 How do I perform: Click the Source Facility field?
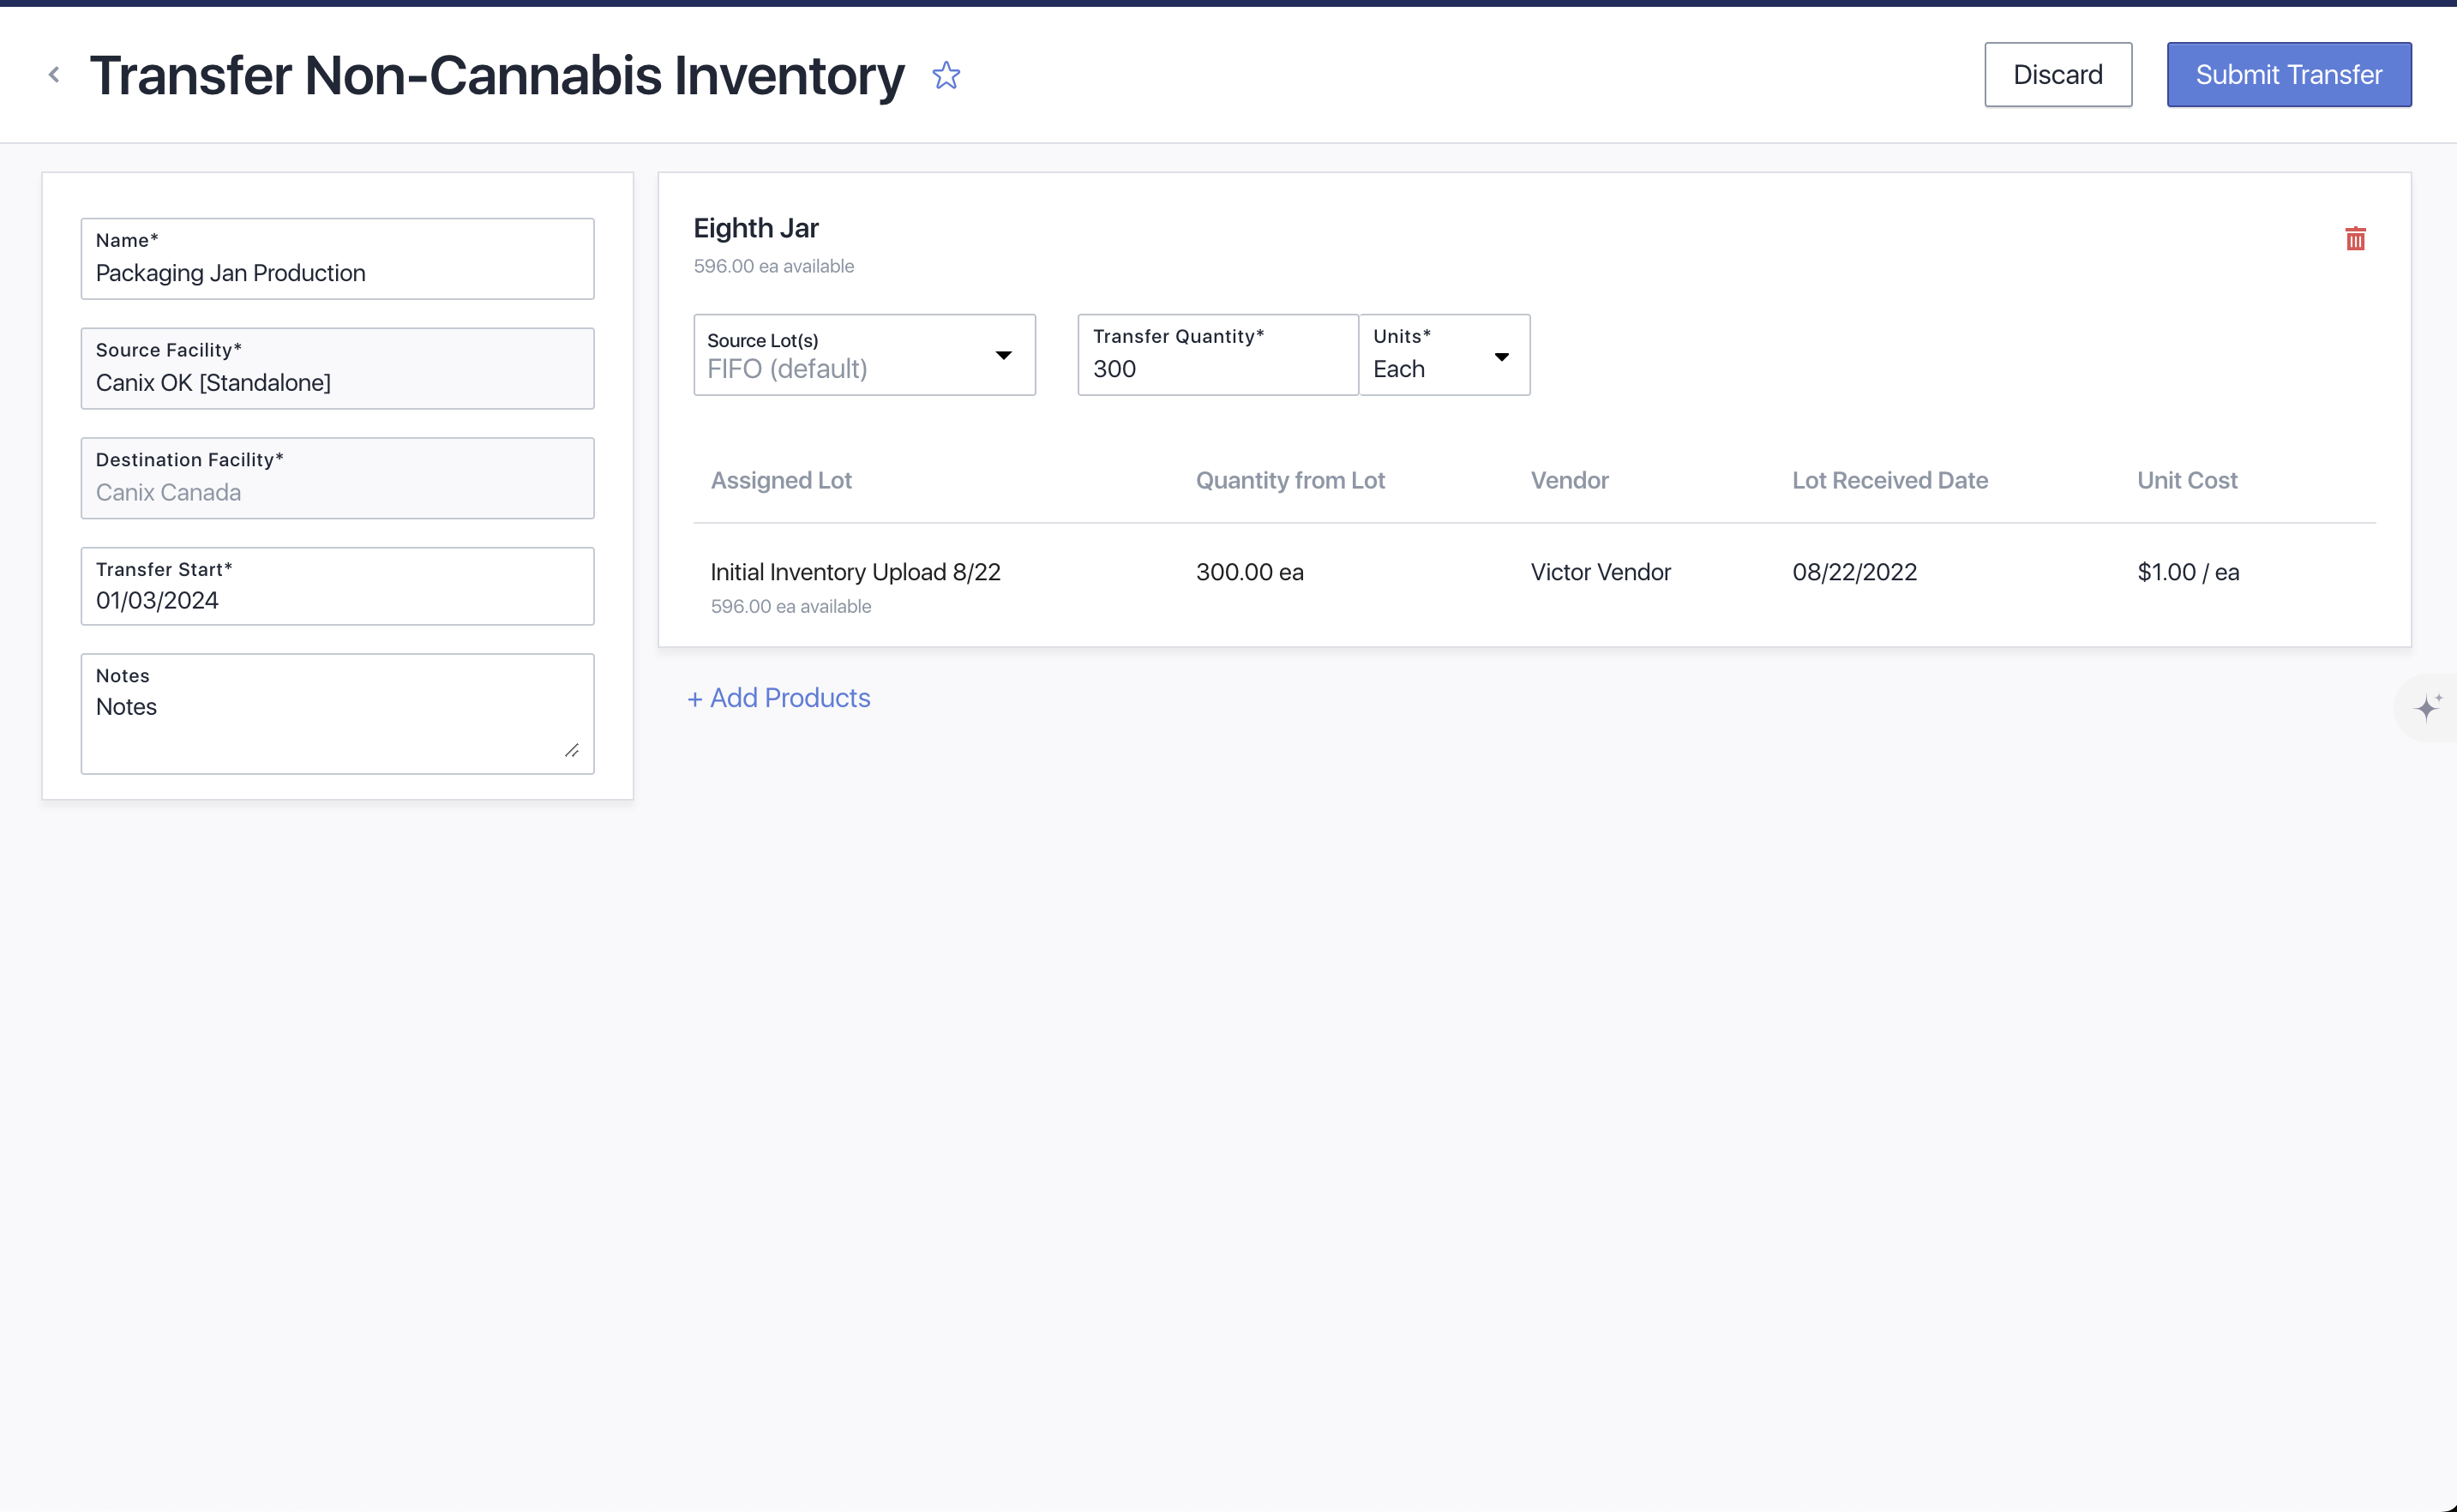coord(337,382)
